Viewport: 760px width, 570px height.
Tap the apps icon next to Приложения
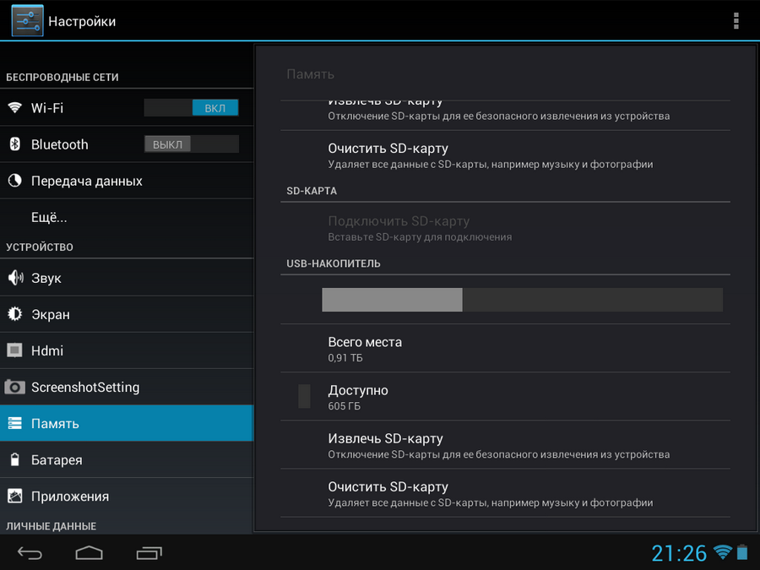click(15, 496)
